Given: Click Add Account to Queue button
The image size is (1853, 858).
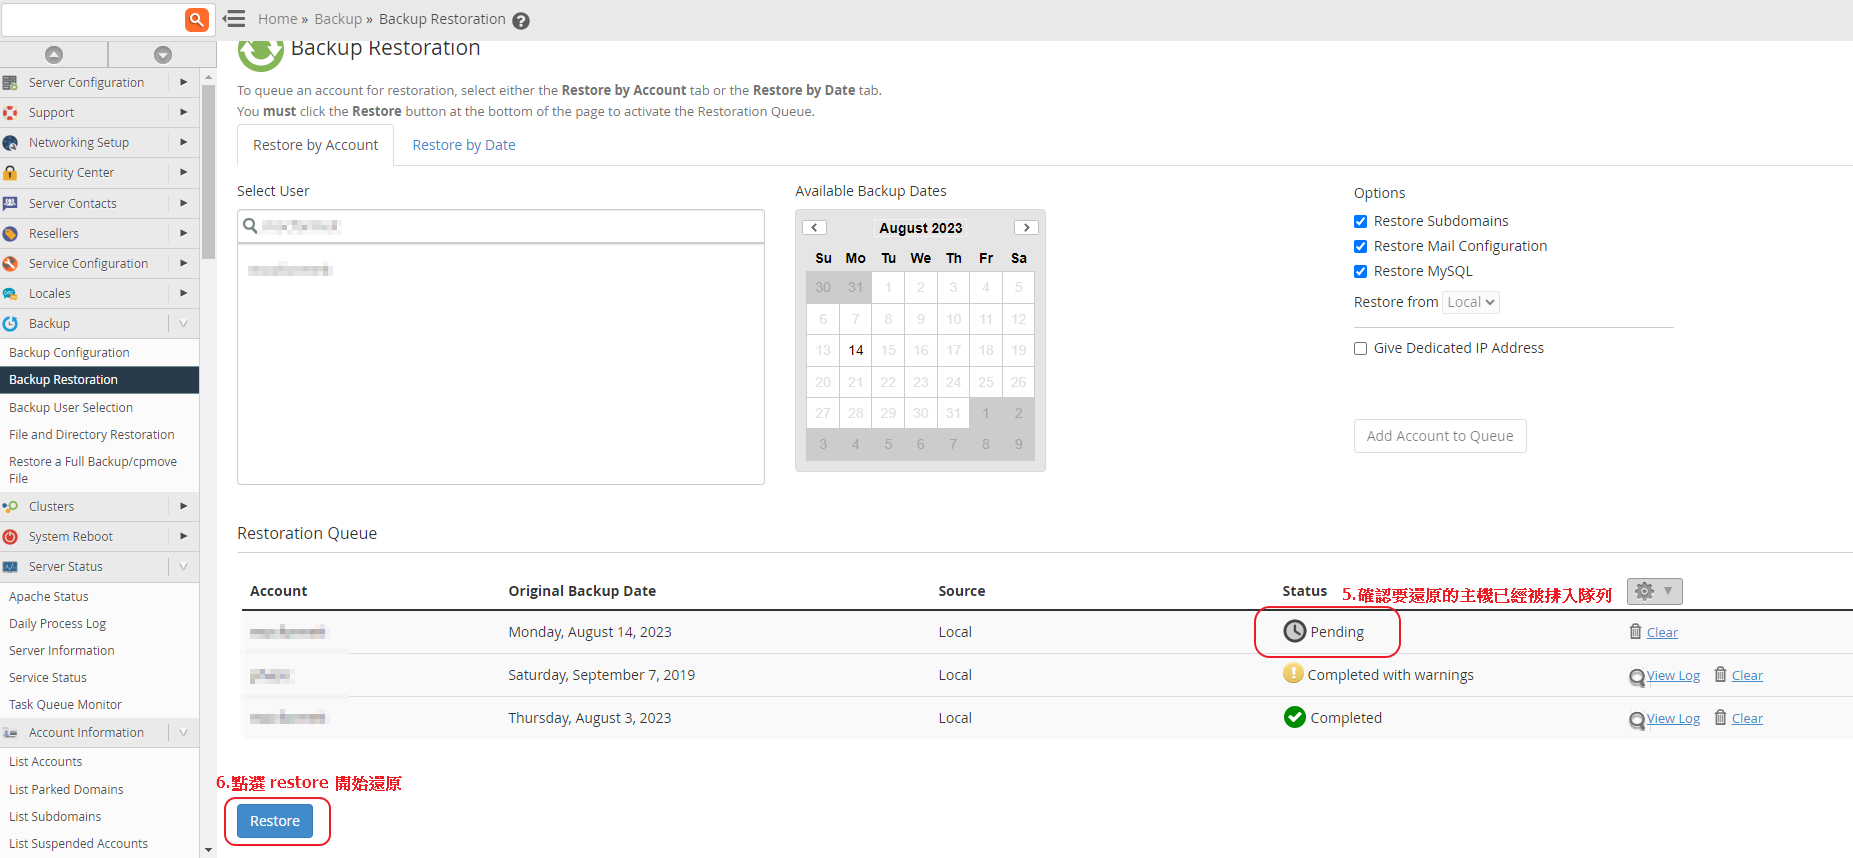Looking at the screenshot, I should pos(1439,436).
